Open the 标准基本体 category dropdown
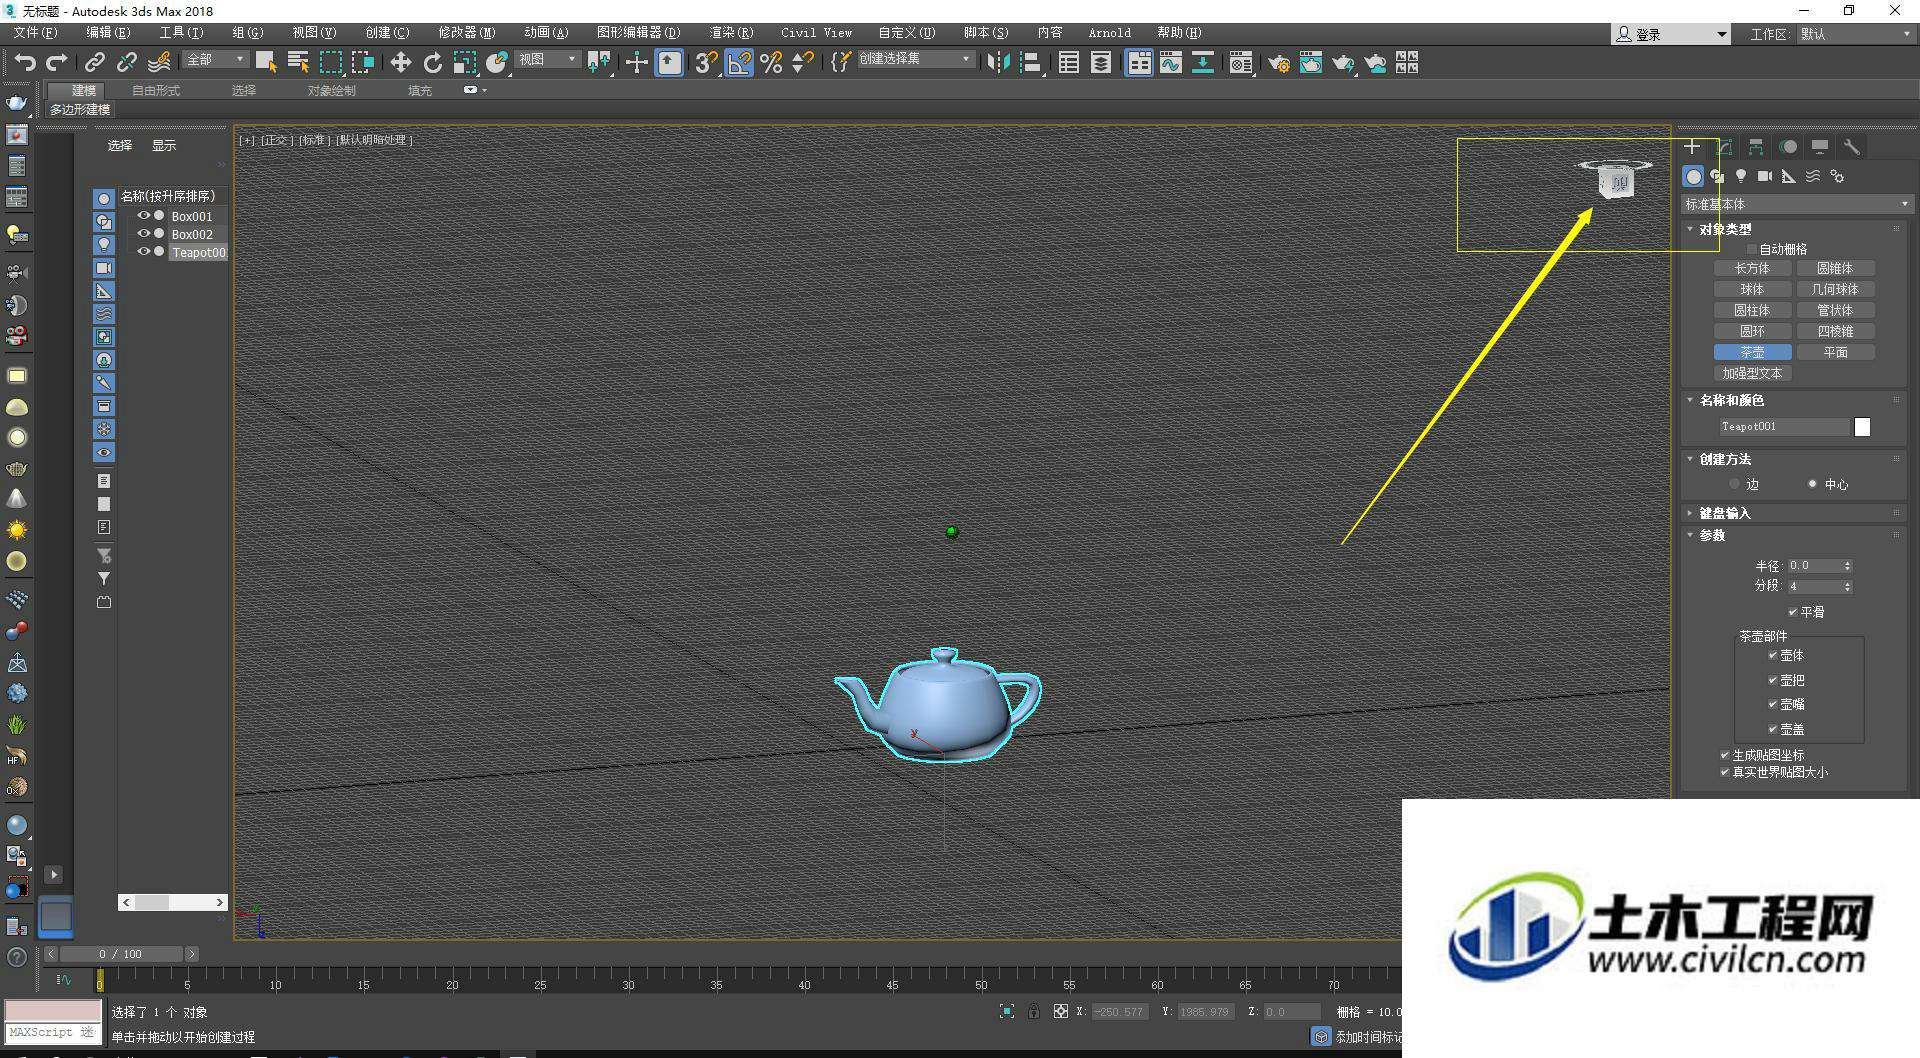This screenshot has width=1920, height=1058. pyautogui.click(x=1796, y=204)
